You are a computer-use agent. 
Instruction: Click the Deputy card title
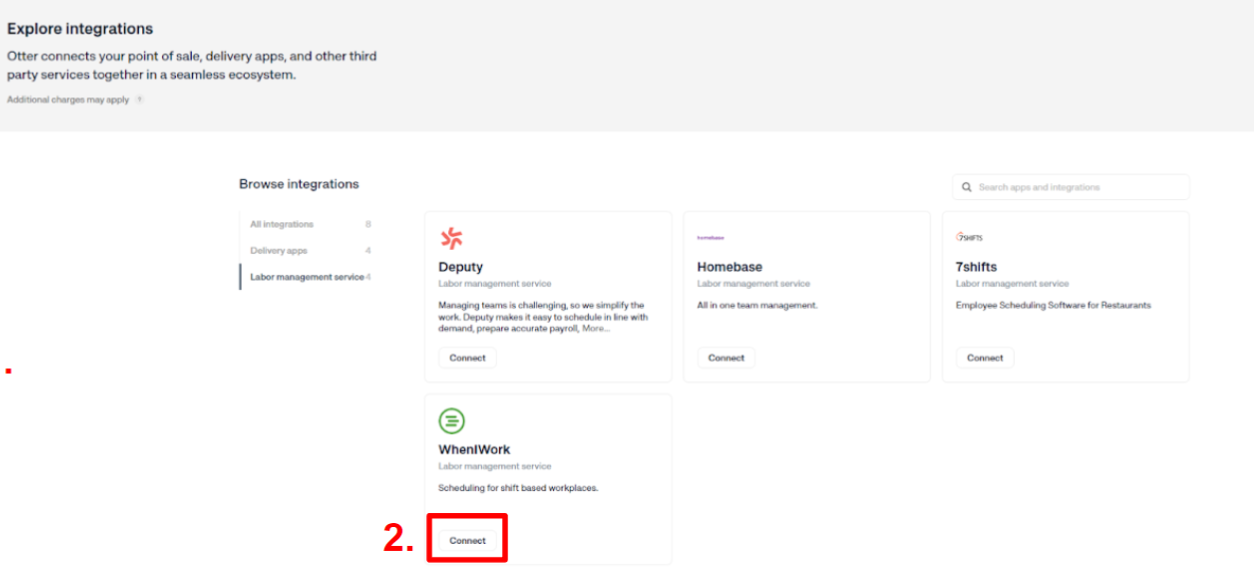[x=461, y=267]
